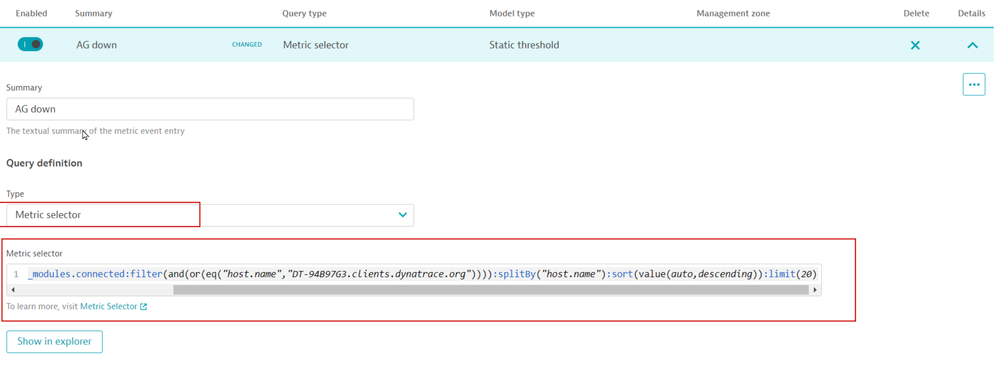Viewport: 998px width, 366px height.
Task: Click the AG down row summary text
Action: (x=96, y=45)
